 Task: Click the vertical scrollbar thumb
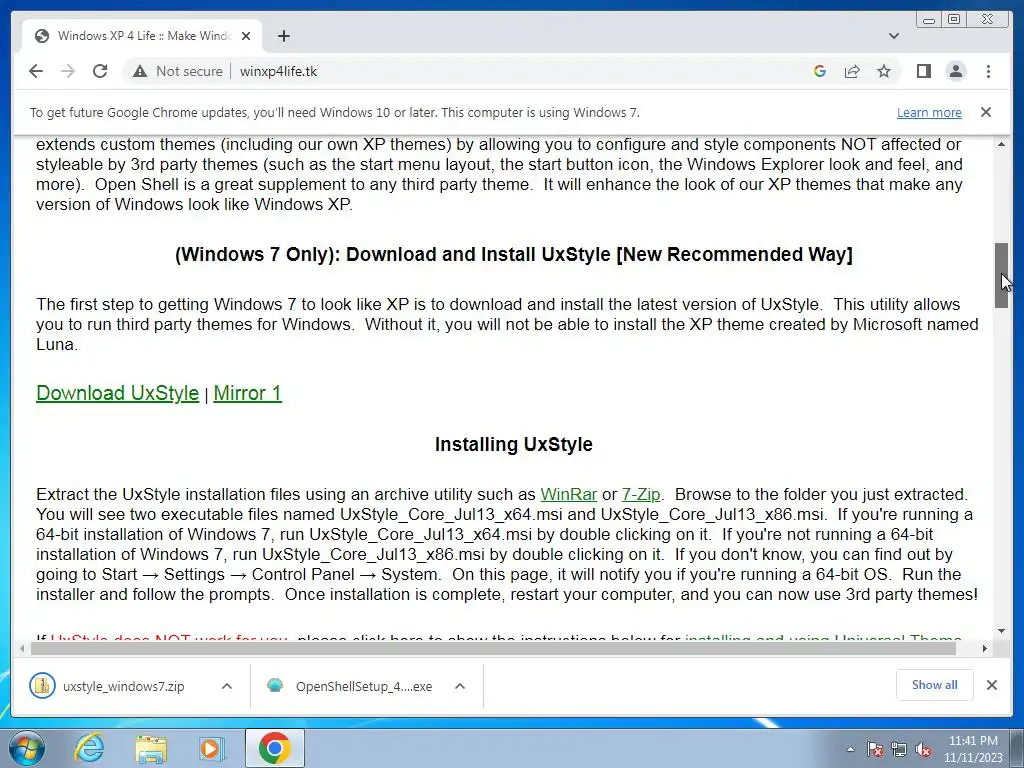coord(1001,275)
